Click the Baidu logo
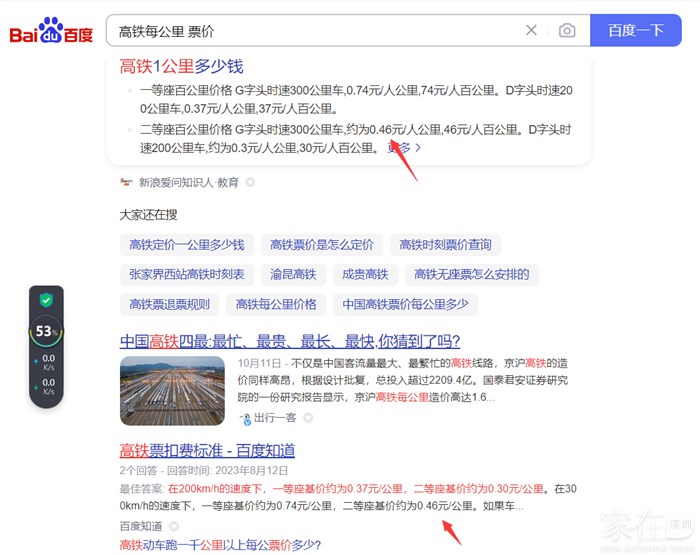Image resolution: width=700 pixels, height=555 pixels. (52, 31)
